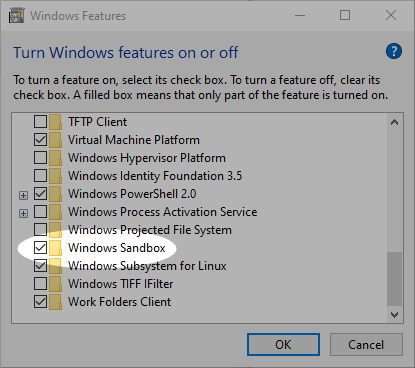Viewport: 415px width, 368px height.
Task: Select the Windows Subsystem for Linux label
Action: coord(147,266)
